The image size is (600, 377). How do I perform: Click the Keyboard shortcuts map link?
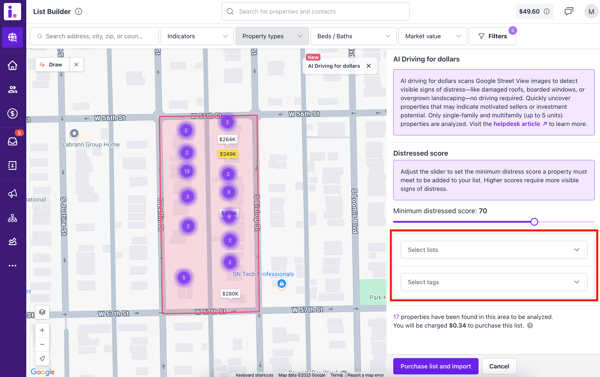point(254,375)
